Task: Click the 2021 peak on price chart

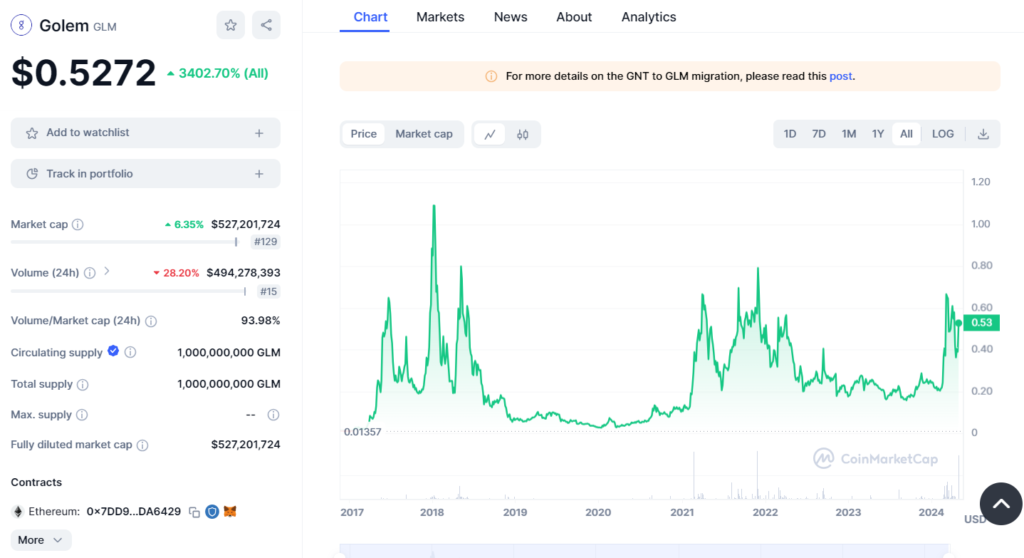Action: tap(758, 268)
